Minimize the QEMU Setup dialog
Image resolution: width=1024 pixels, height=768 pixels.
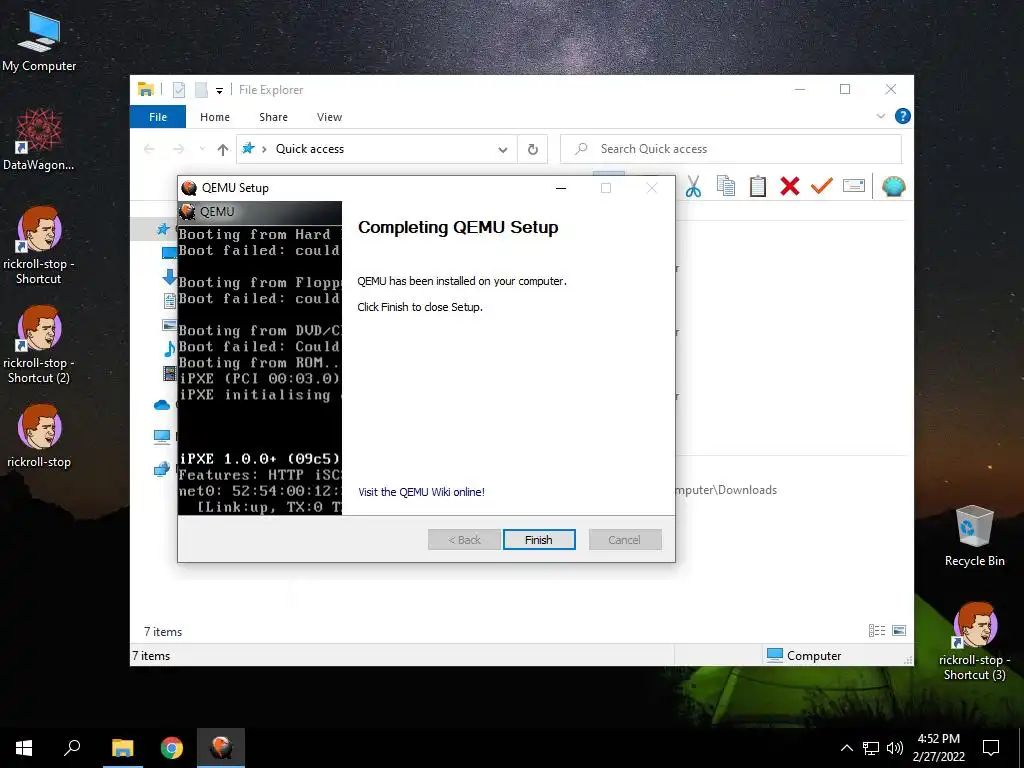coord(560,188)
